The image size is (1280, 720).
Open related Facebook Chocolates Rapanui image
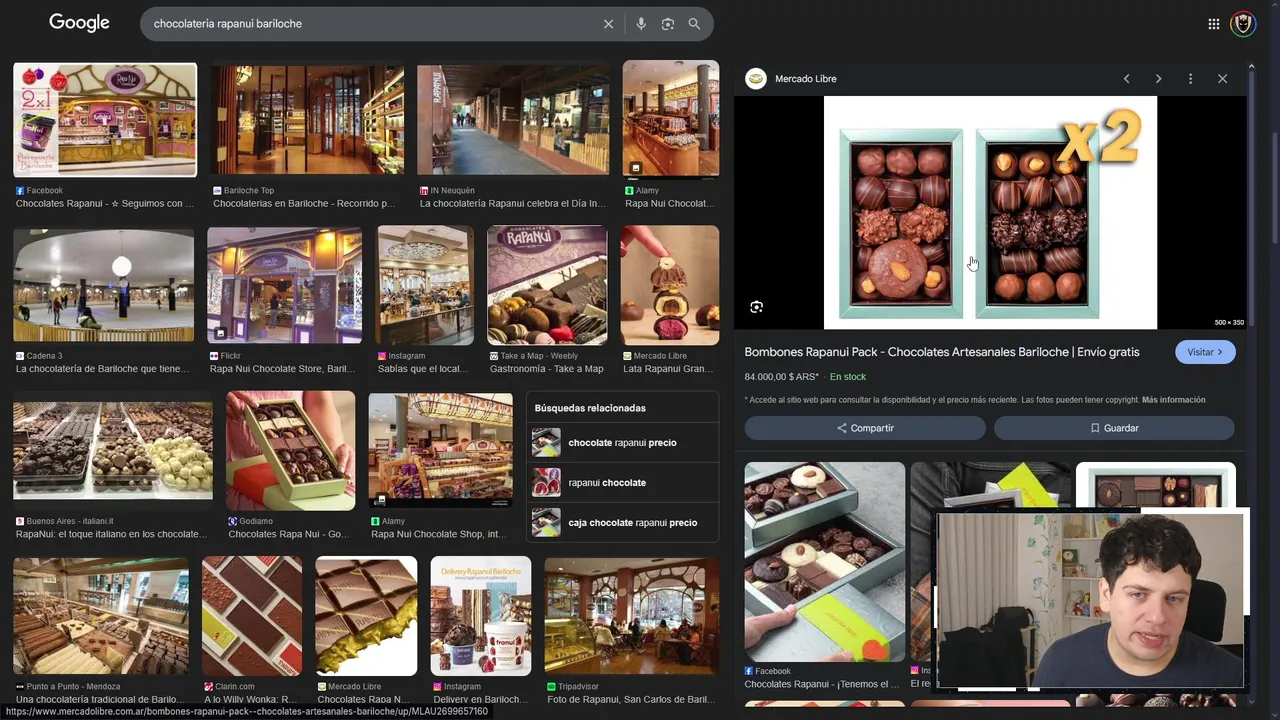tap(825, 561)
